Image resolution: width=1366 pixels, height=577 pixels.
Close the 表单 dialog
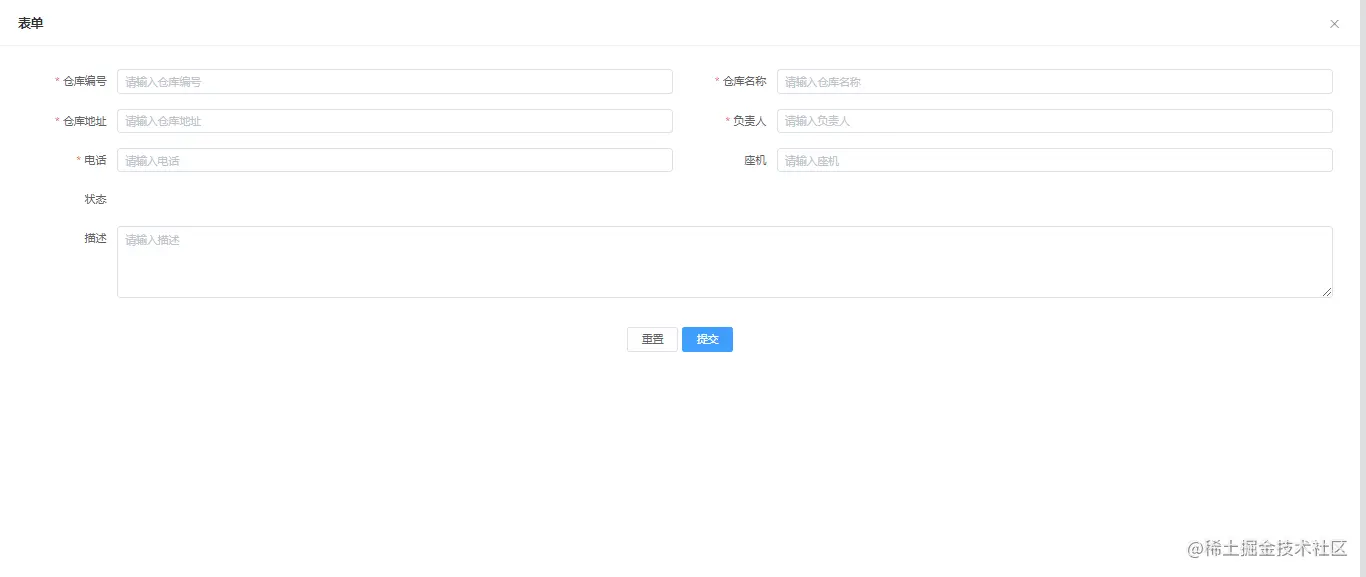click(x=1334, y=23)
